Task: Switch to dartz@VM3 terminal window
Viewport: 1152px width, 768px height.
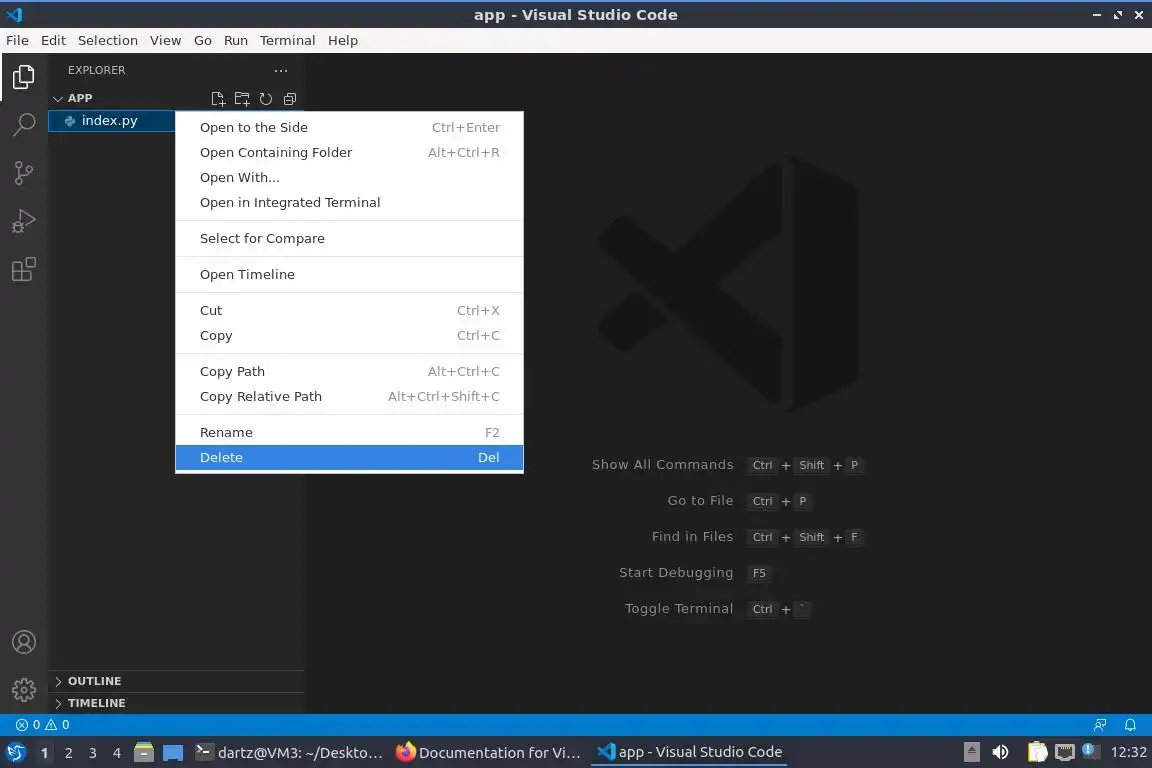Action: [289, 753]
